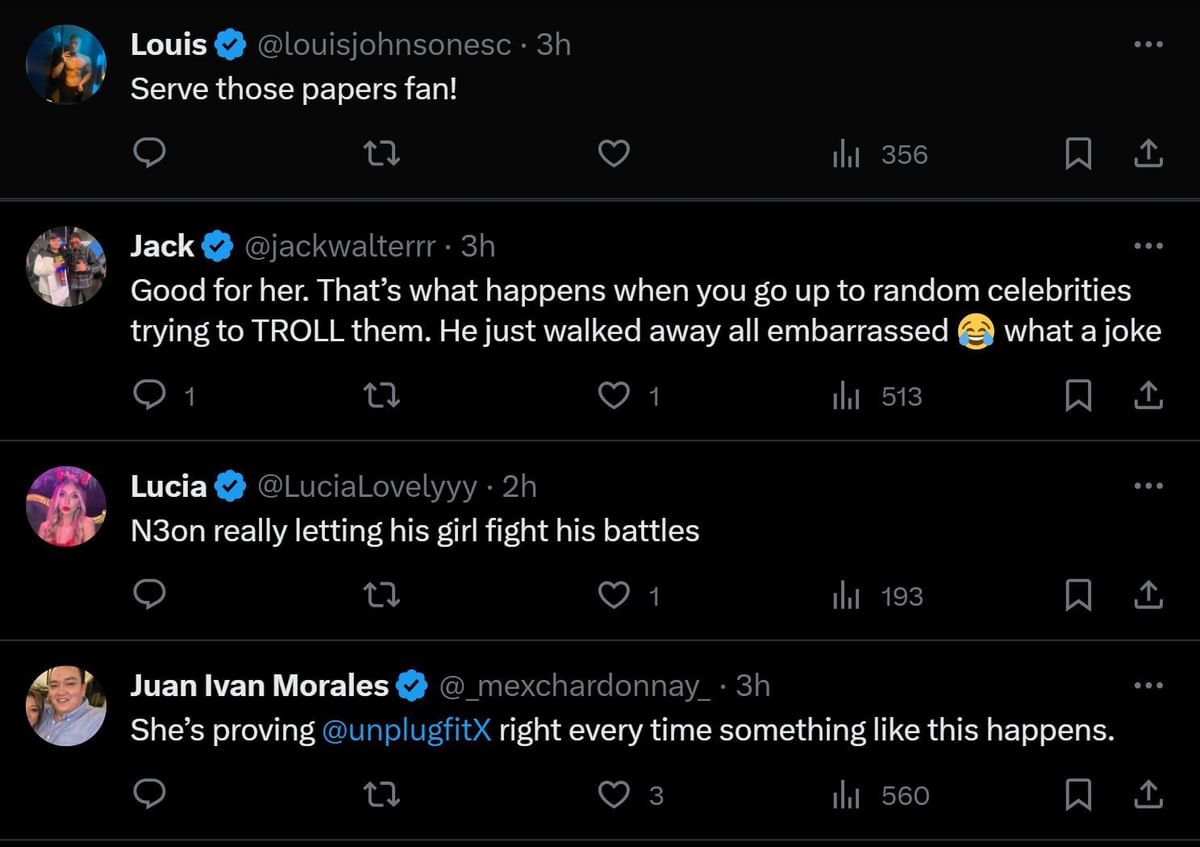Visit the @LuciaLovelyyy profile handle
Image resolution: width=1200 pixels, height=847 pixels.
[x=367, y=486]
